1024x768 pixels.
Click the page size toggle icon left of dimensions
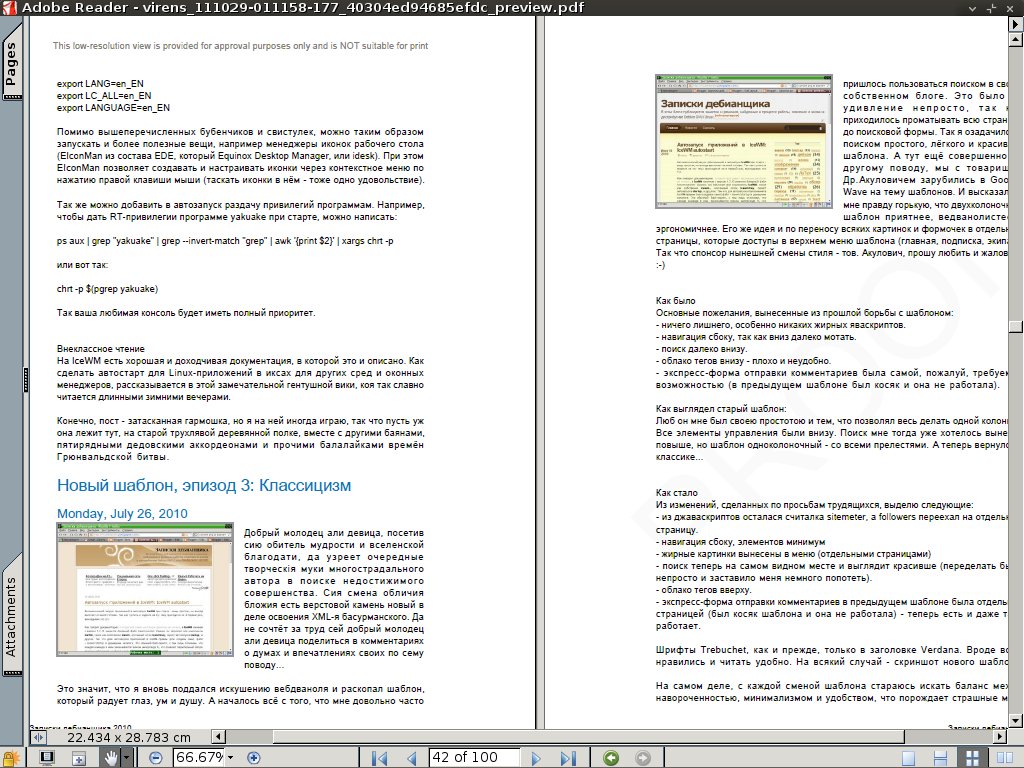38,737
